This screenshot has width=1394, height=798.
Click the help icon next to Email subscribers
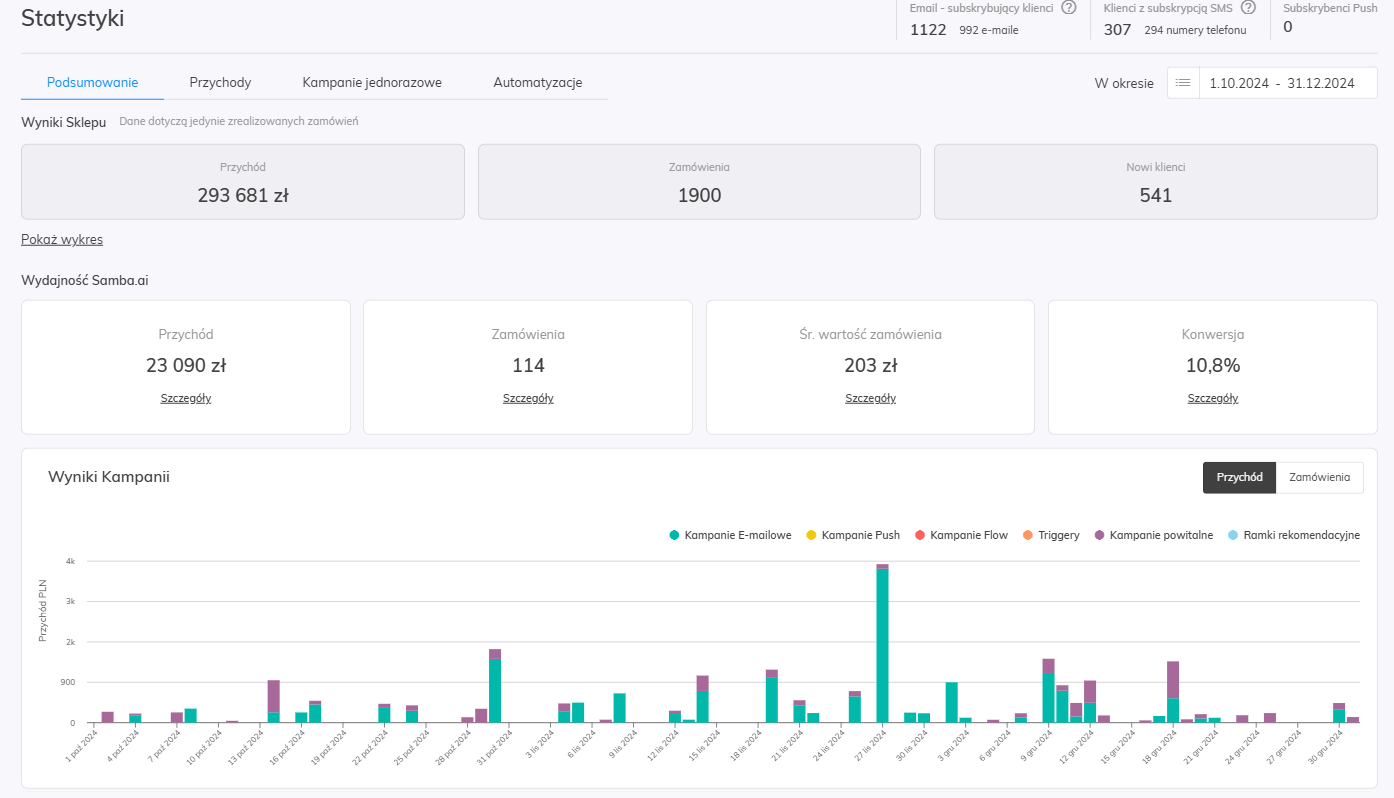pyautogui.click(x=1068, y=8)
